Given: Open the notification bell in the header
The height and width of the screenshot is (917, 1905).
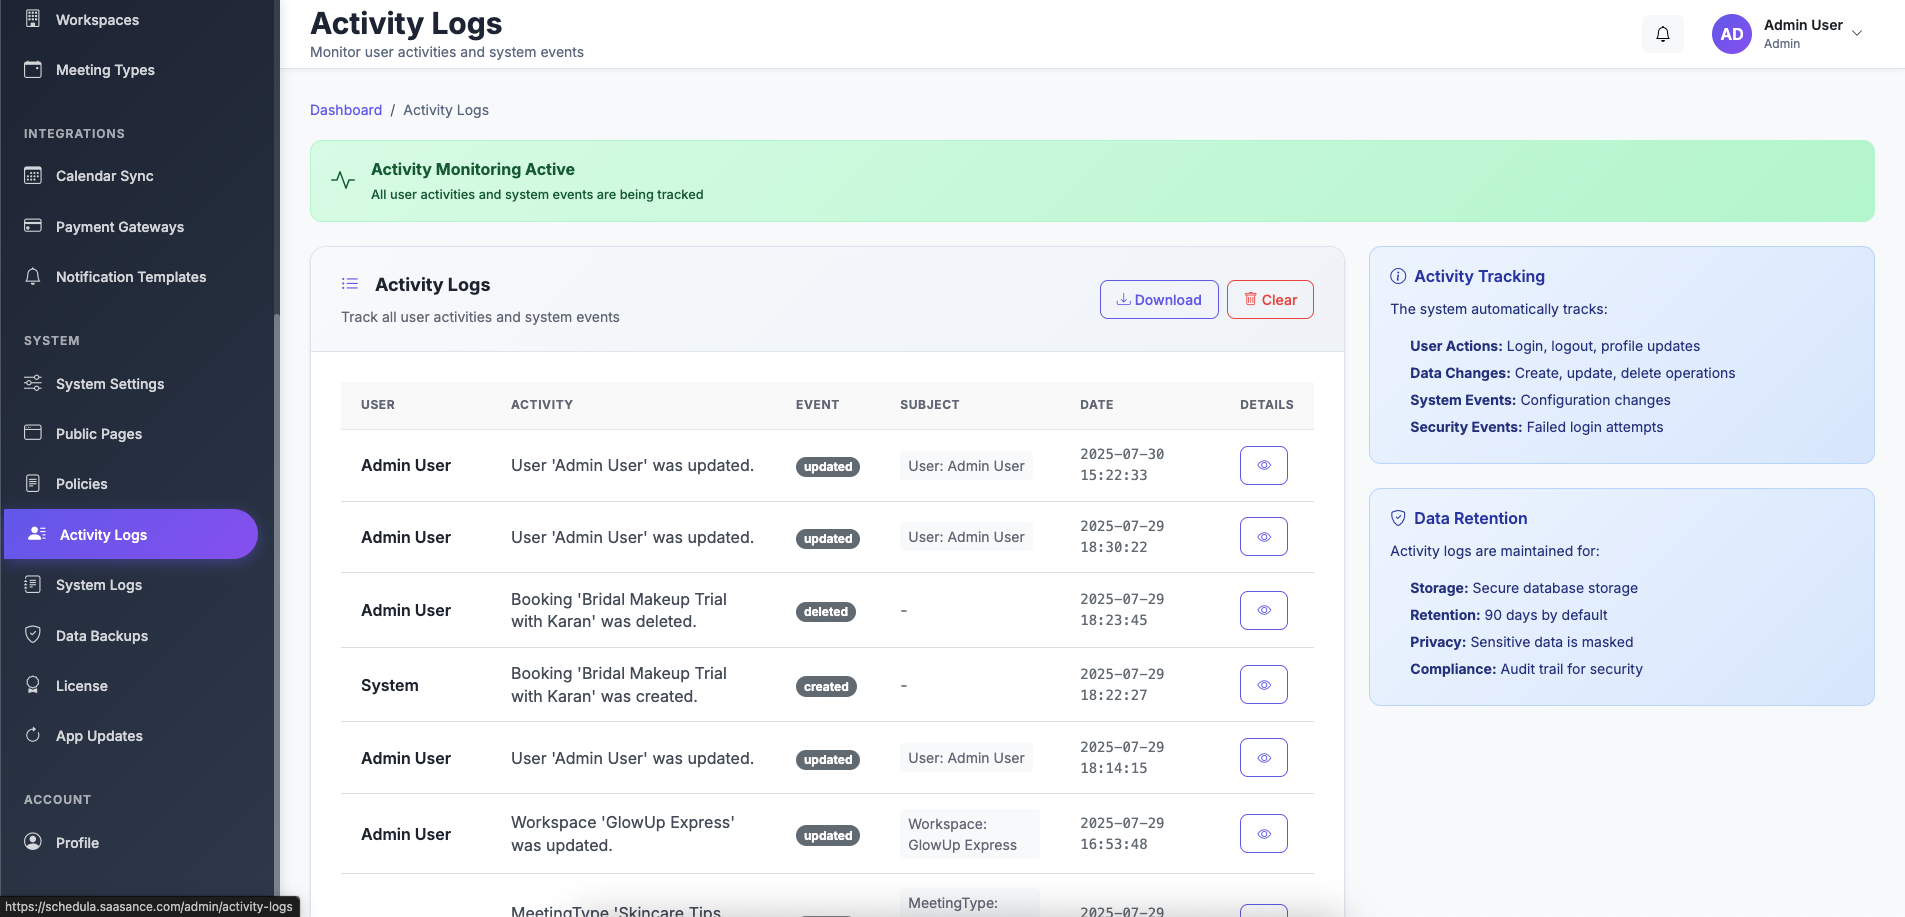Looking at the screenshot, I should (1663, 33).
